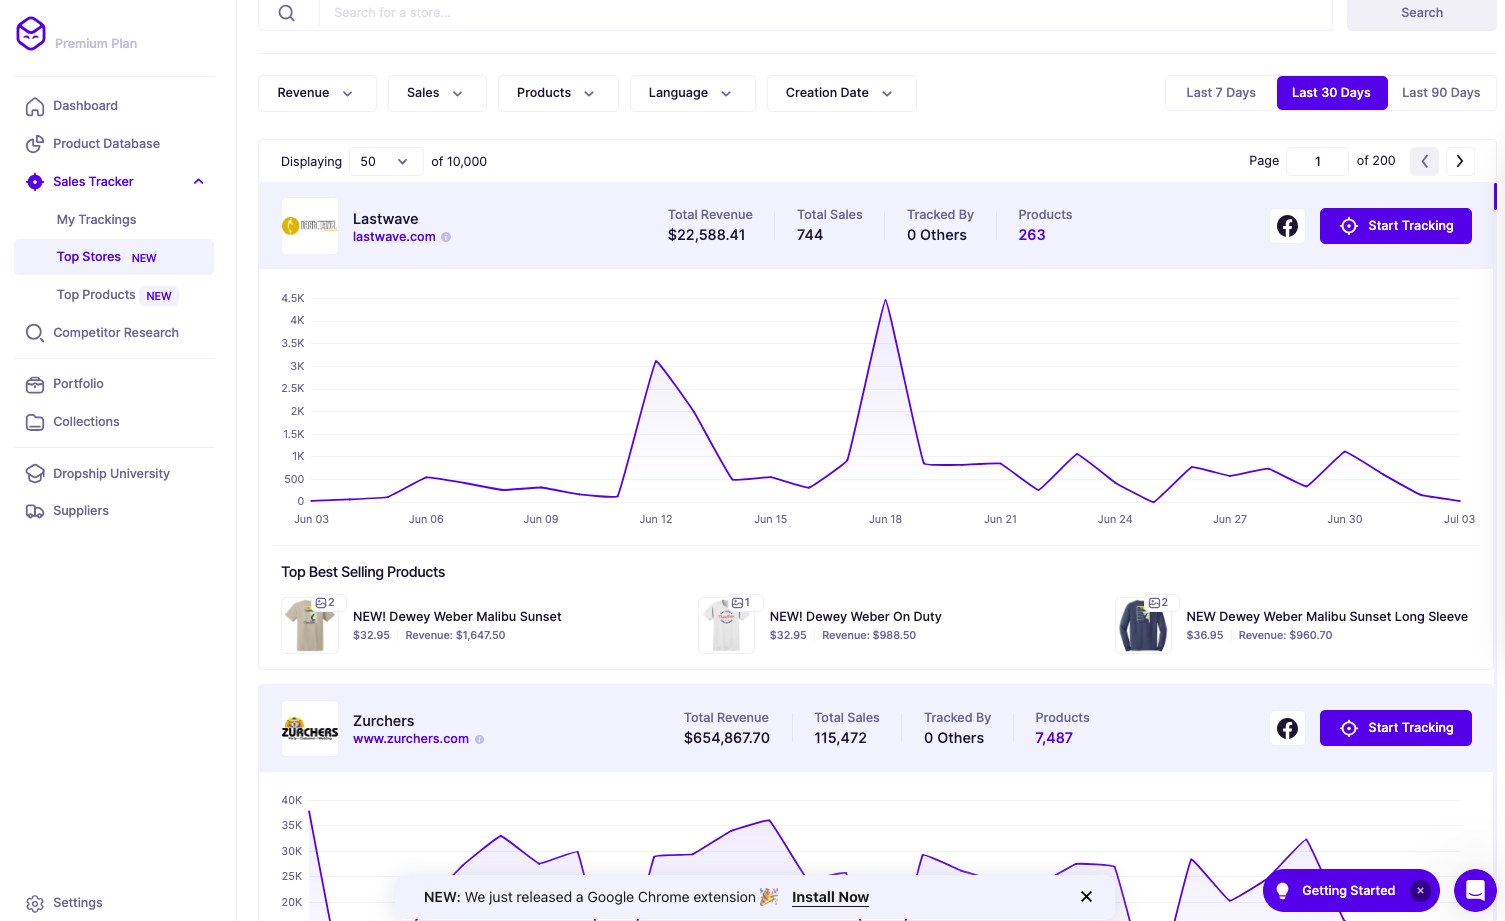The width and height of the screenshot is (1505, 921).
Task: Start Tracking the Lastwave store
Action: [1396, 226]
